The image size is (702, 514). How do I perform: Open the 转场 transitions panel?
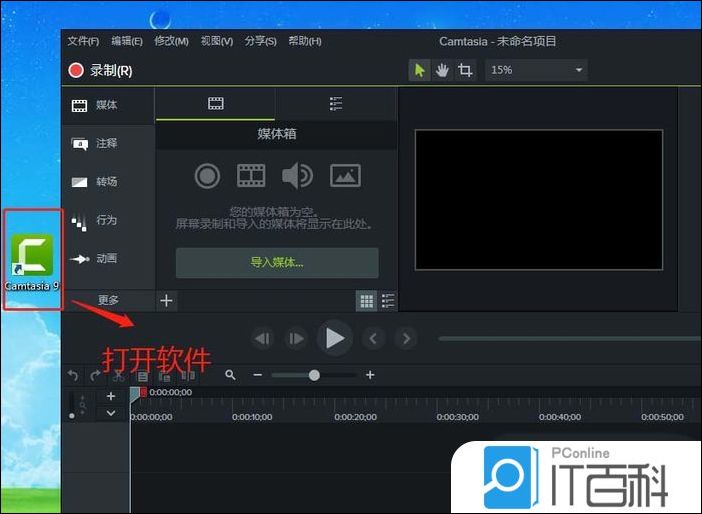click(x=108, y=182)
